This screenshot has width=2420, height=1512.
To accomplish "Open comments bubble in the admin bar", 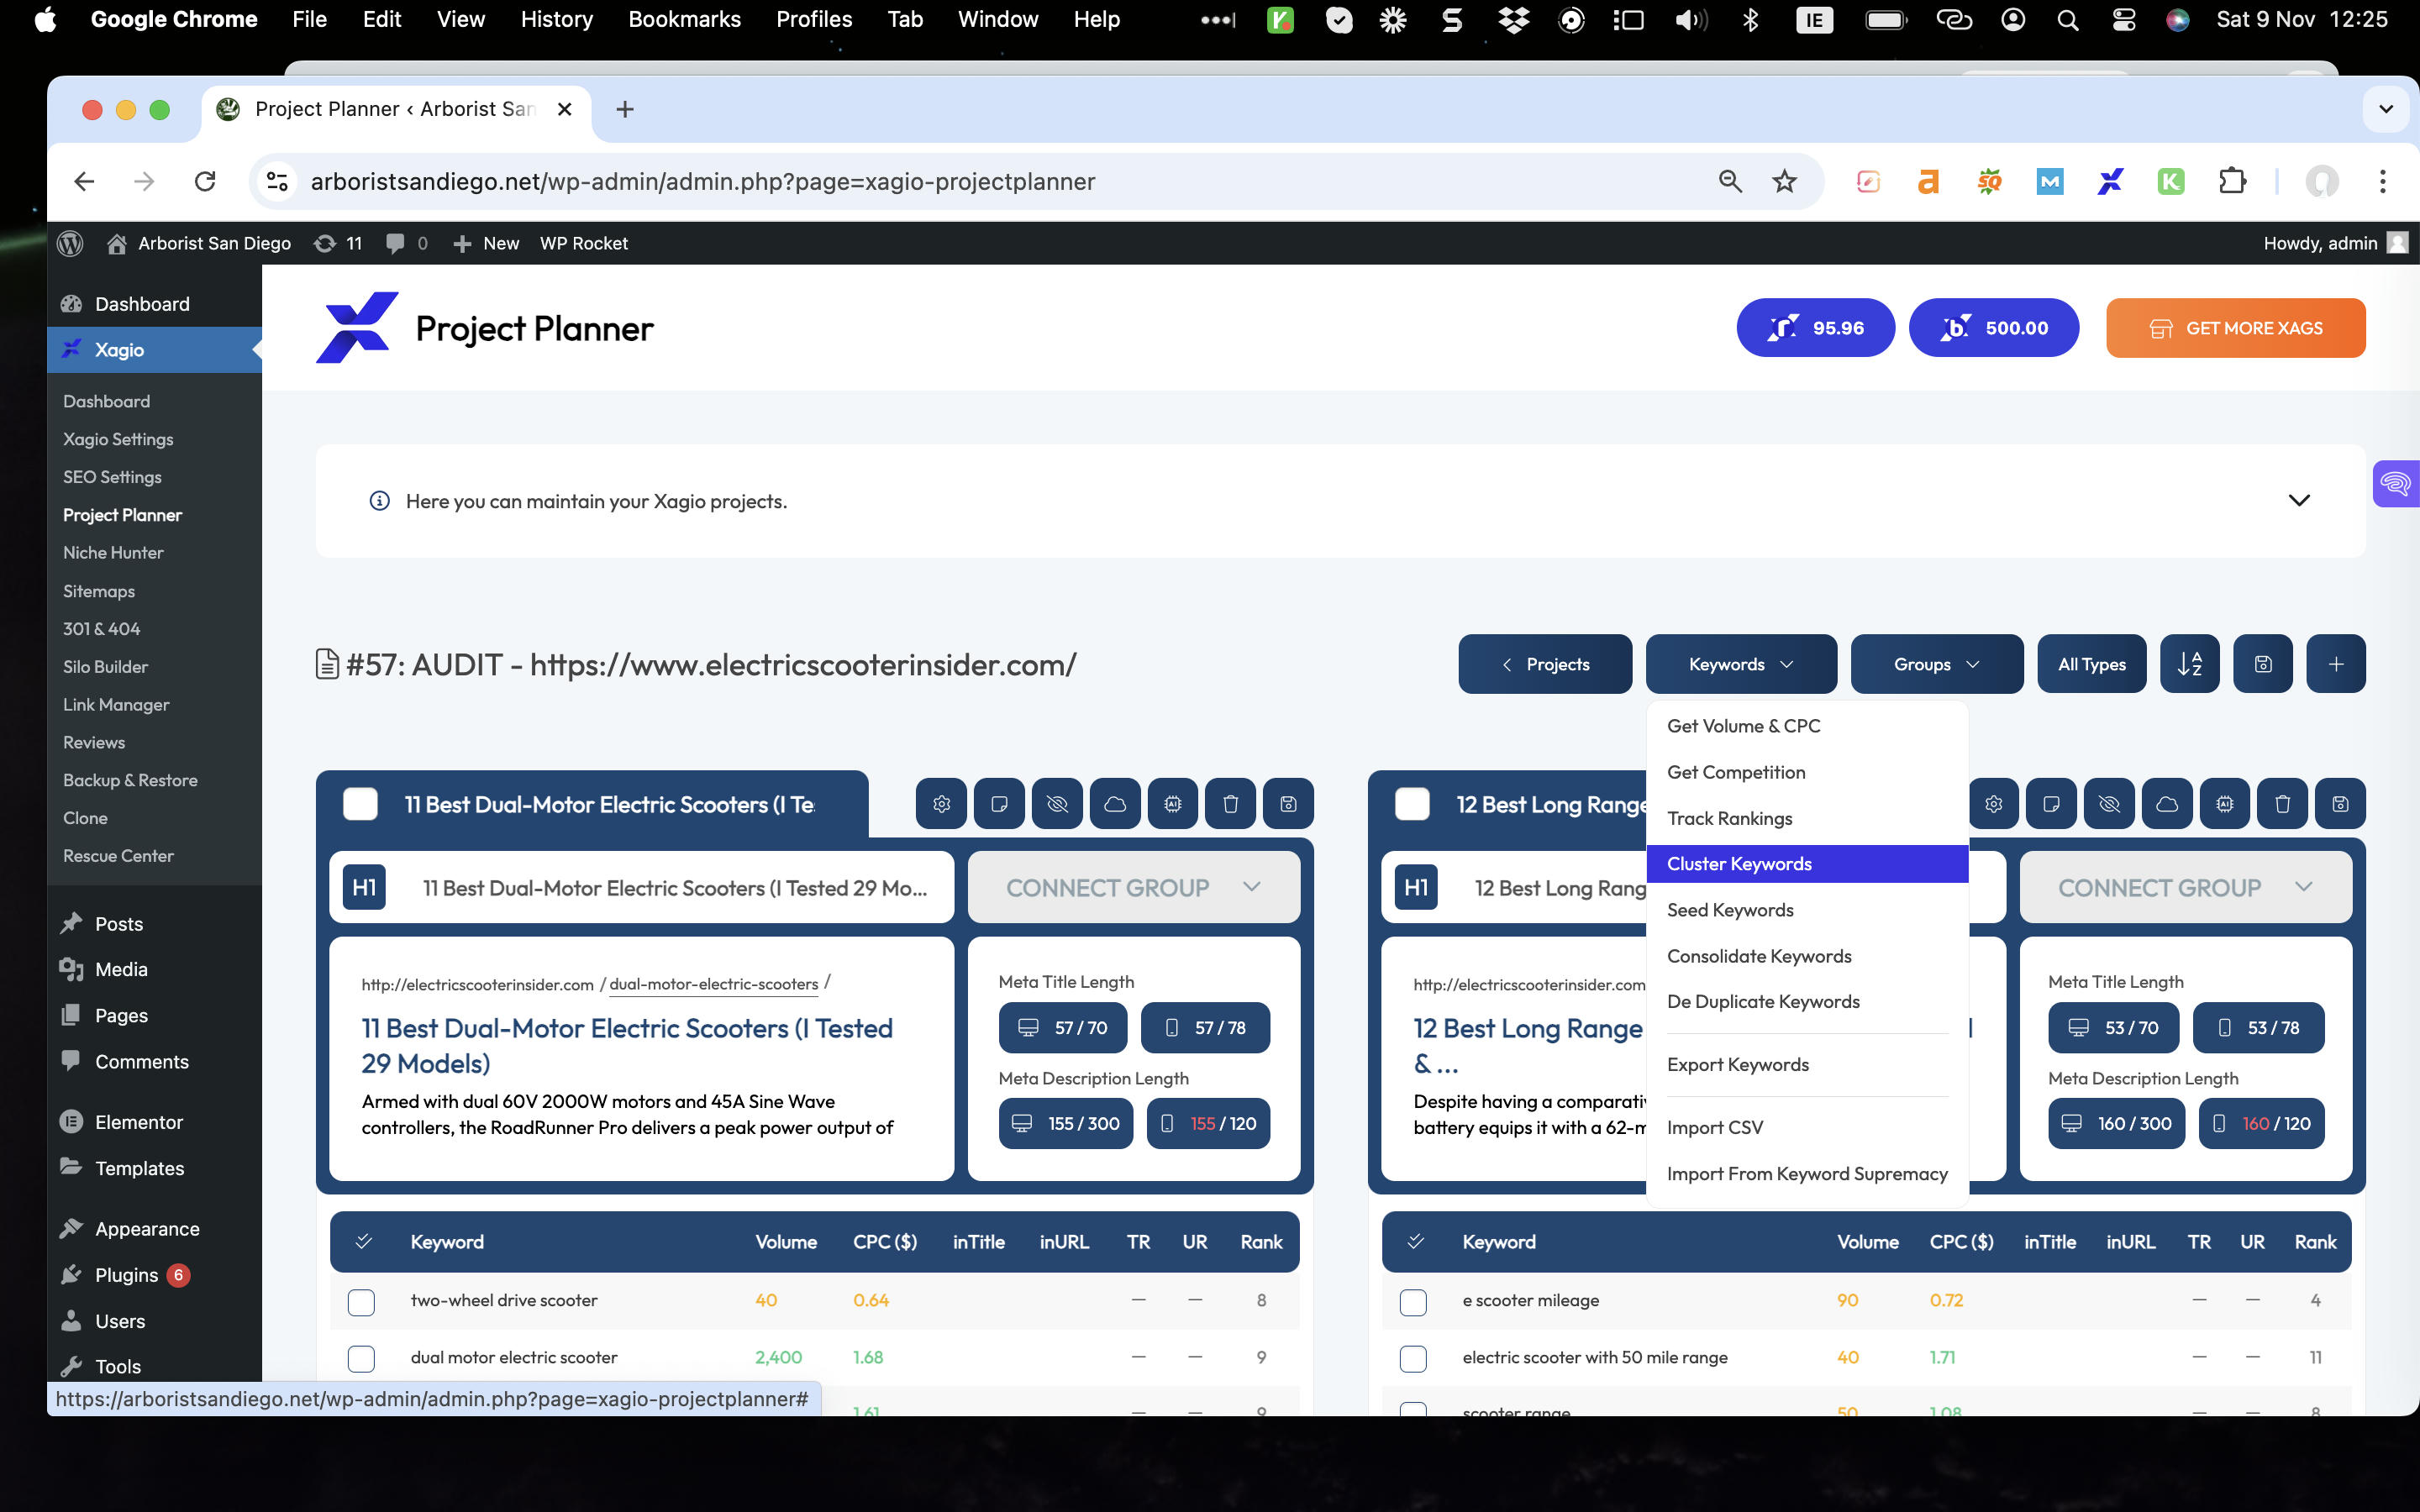I will [406, 243].
